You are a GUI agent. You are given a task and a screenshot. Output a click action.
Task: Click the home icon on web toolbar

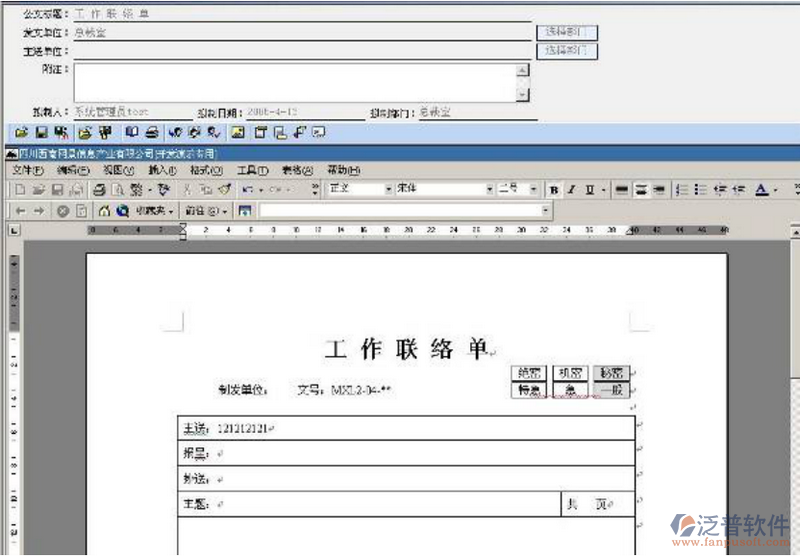(103, 211)
